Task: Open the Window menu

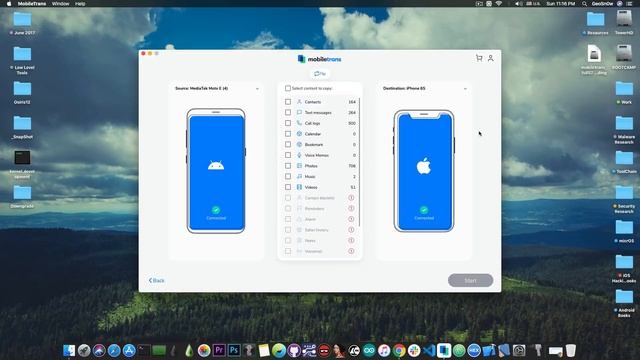Action: point(60,4)
